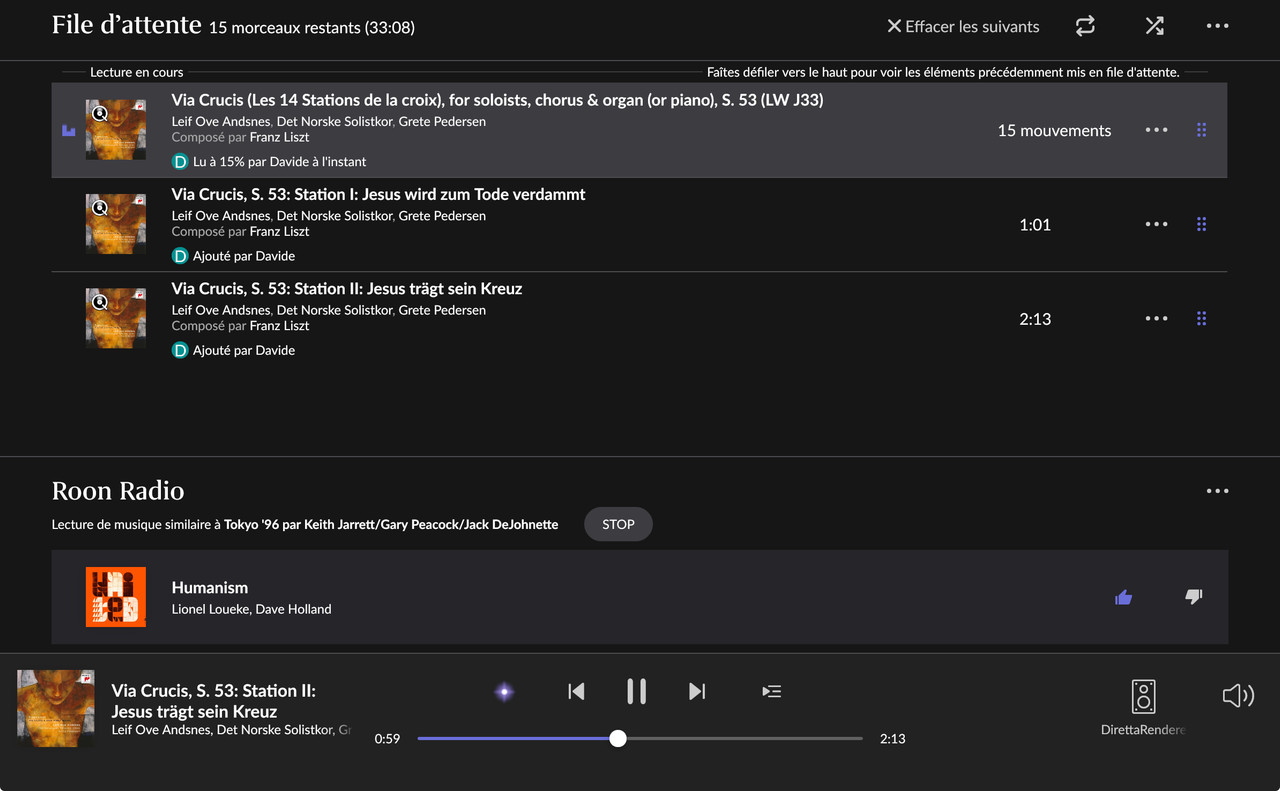The image size is (1280, 791).
Task: Open Franz Liszt composer link in Station I row
Action: coord(279,231)
